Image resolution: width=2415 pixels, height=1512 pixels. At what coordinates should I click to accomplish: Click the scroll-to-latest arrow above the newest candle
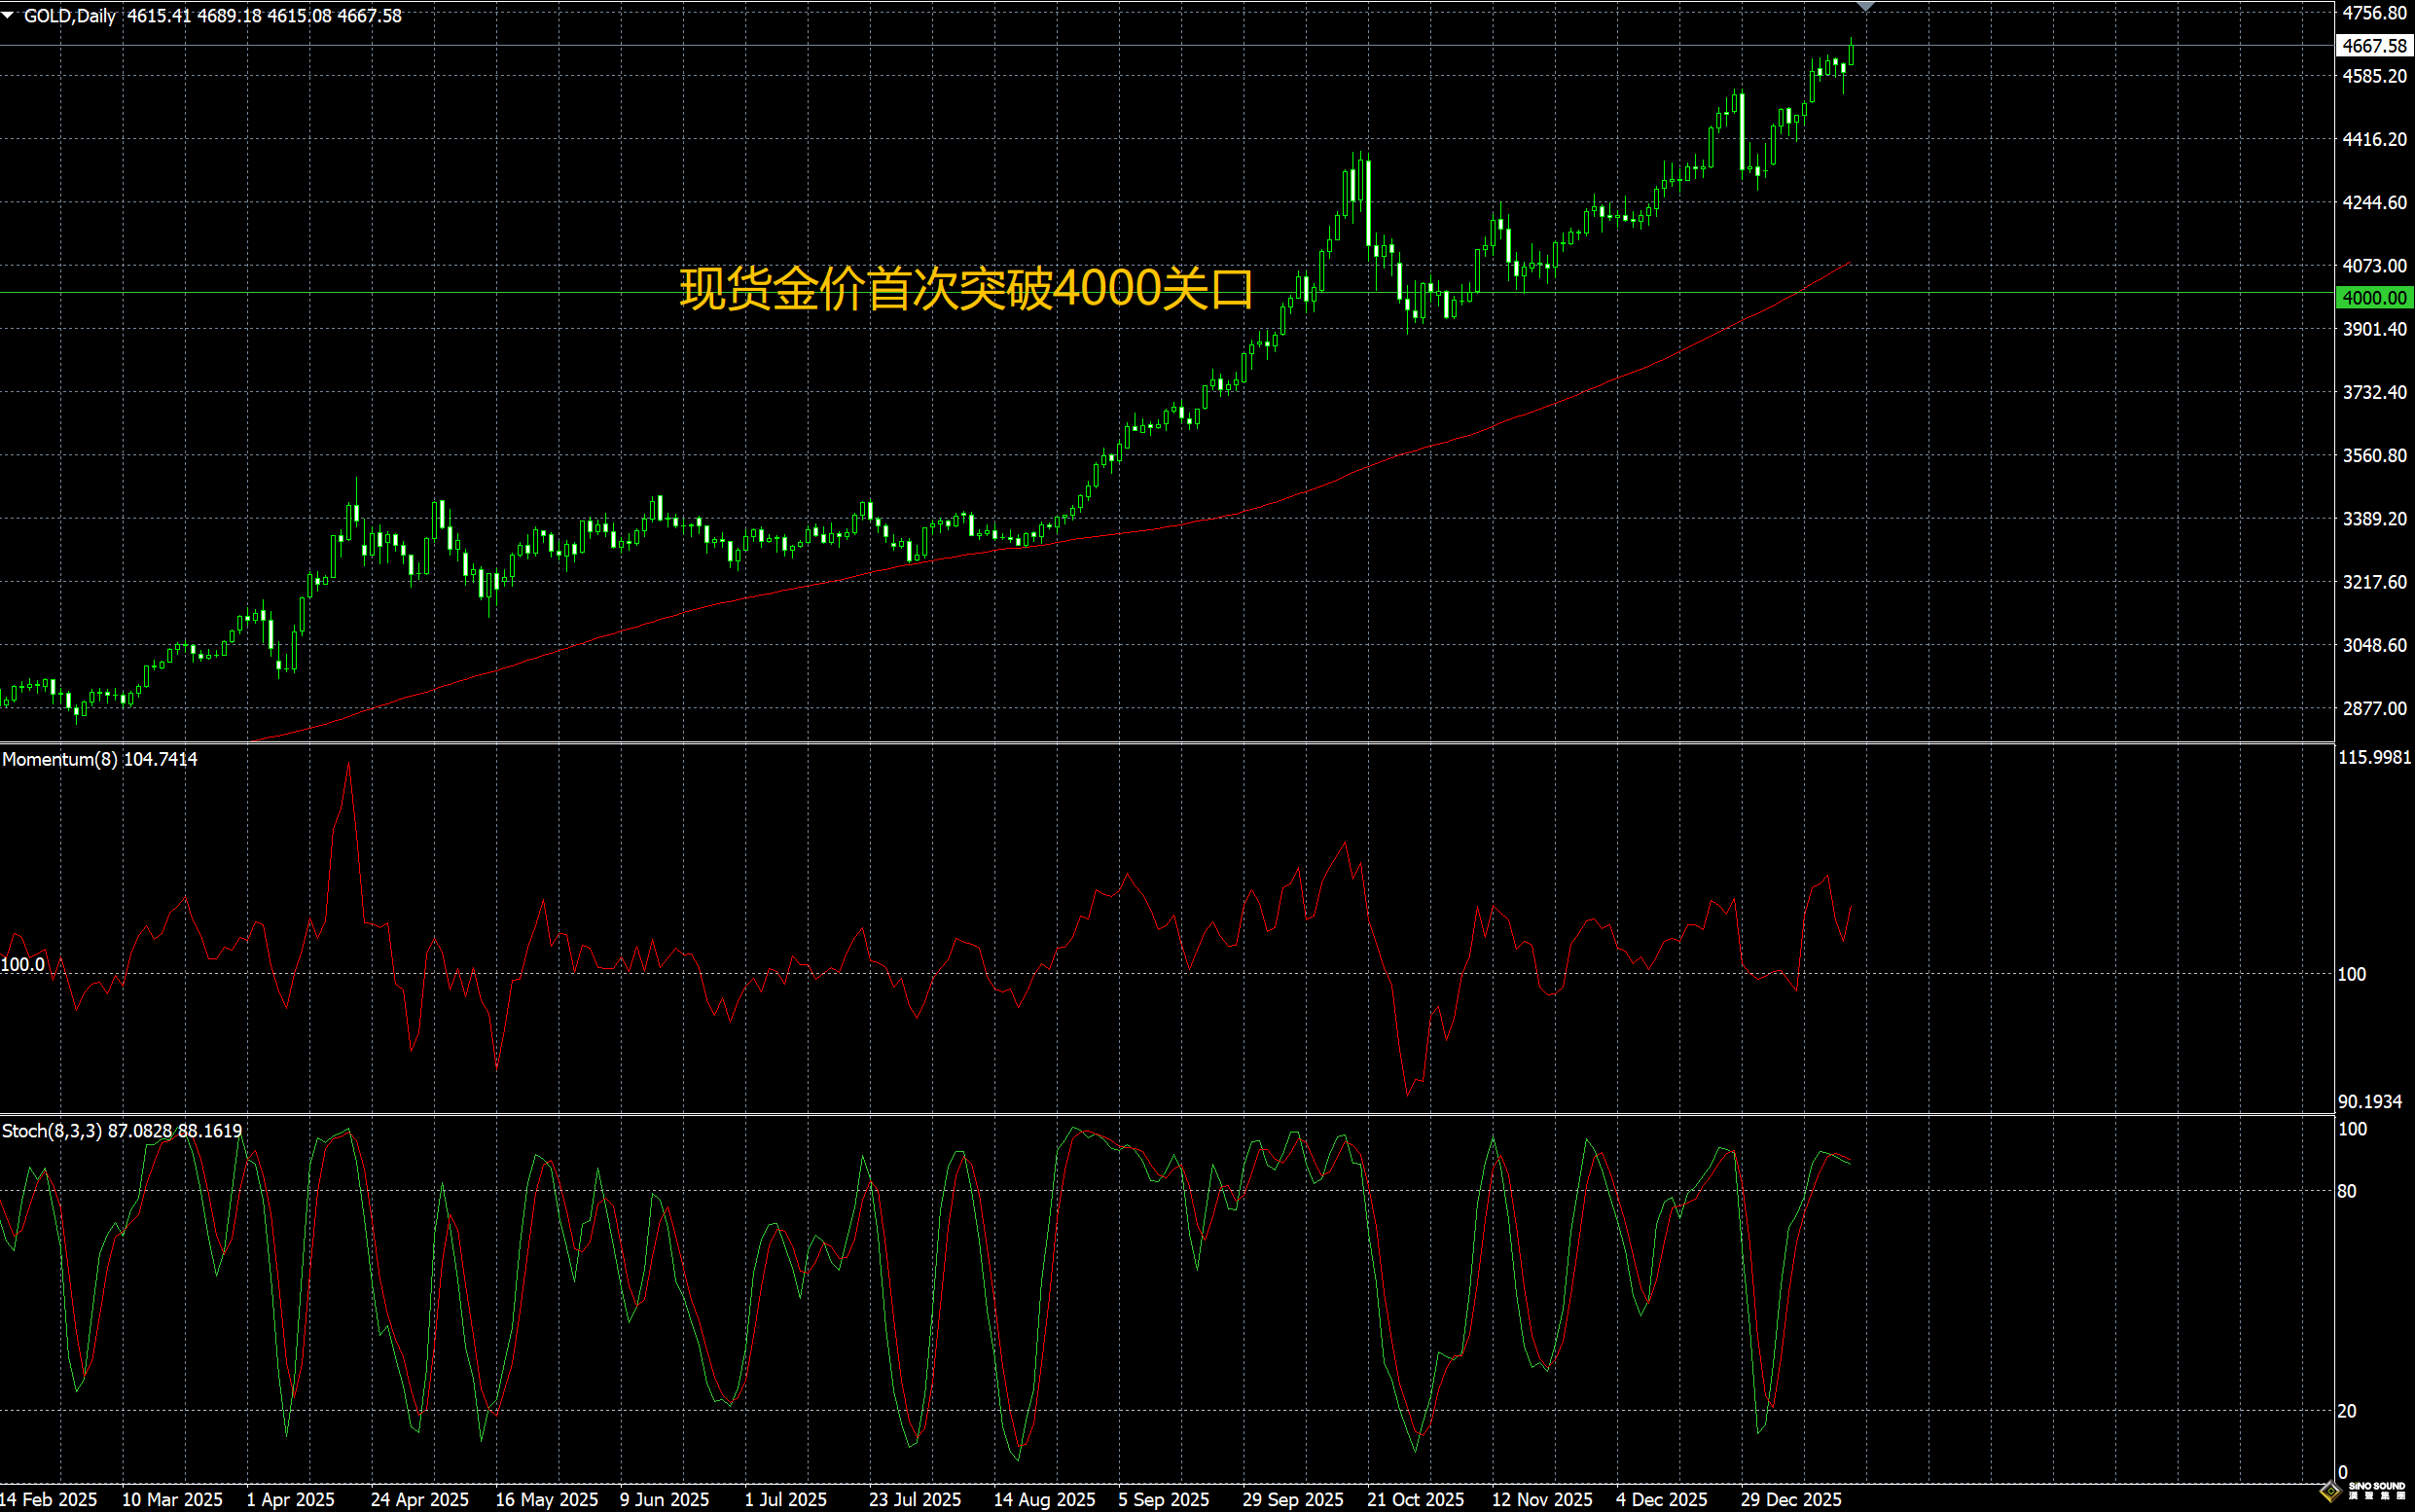1865,8
